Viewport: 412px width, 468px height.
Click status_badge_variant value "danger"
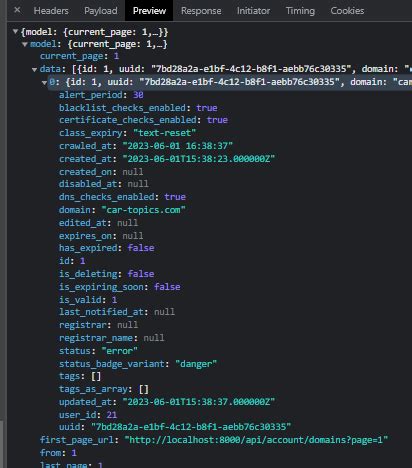(x=196, y=364)
